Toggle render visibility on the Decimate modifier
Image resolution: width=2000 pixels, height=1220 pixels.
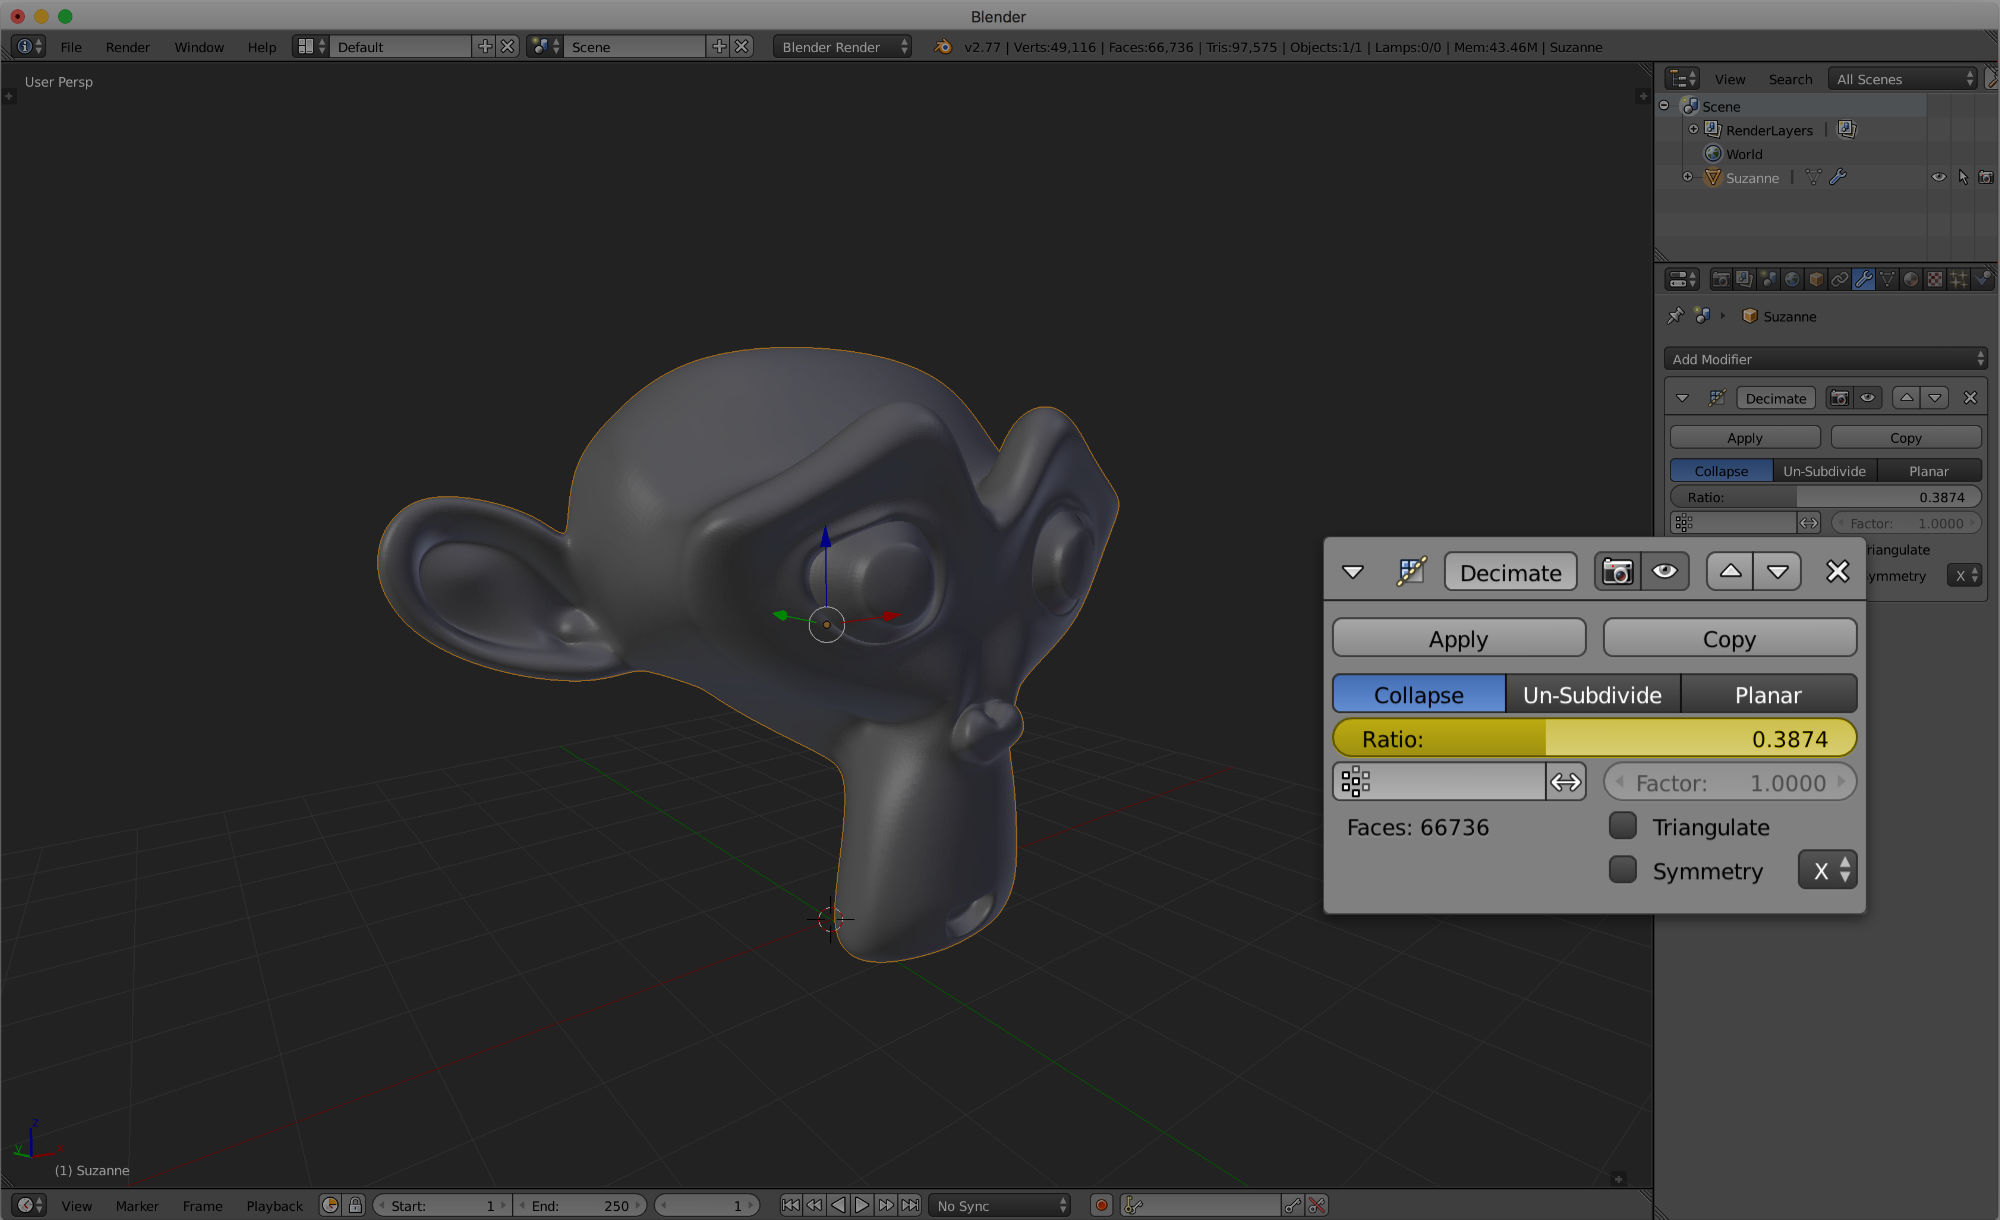(1617, 571)
